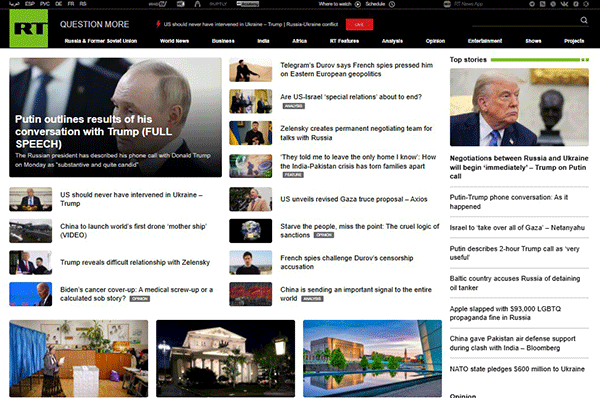The image size is (600, 398).
Task: Click the search magnifier icon
Action: coord(584,20)
